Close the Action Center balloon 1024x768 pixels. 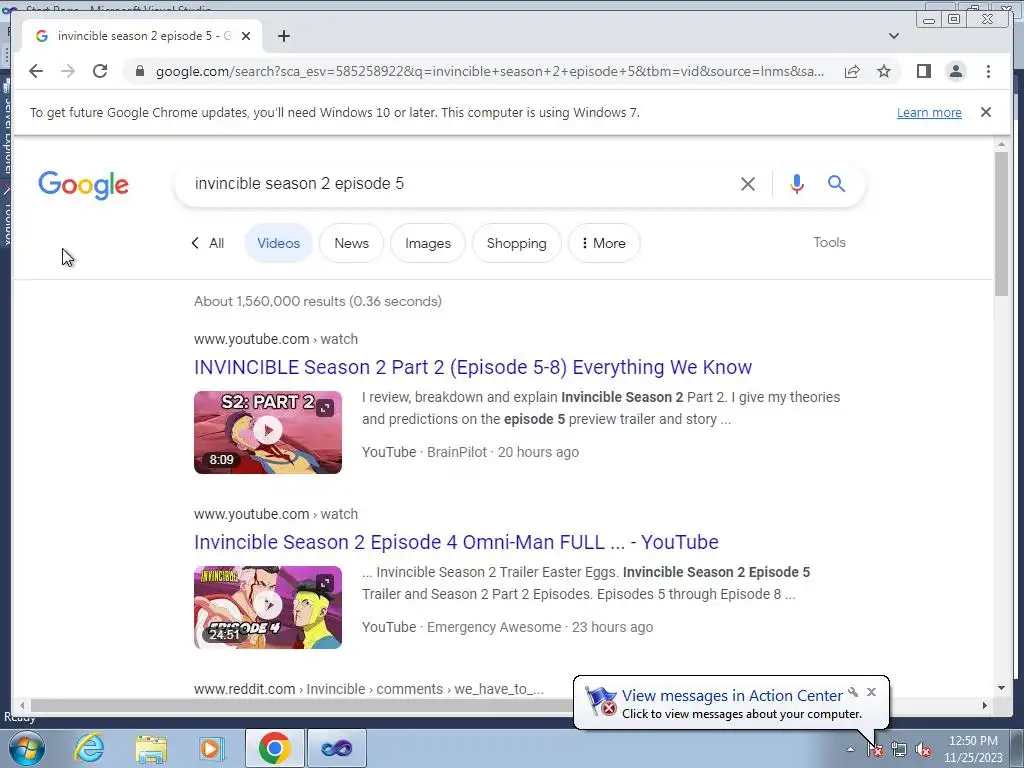[x=871, y=692]
